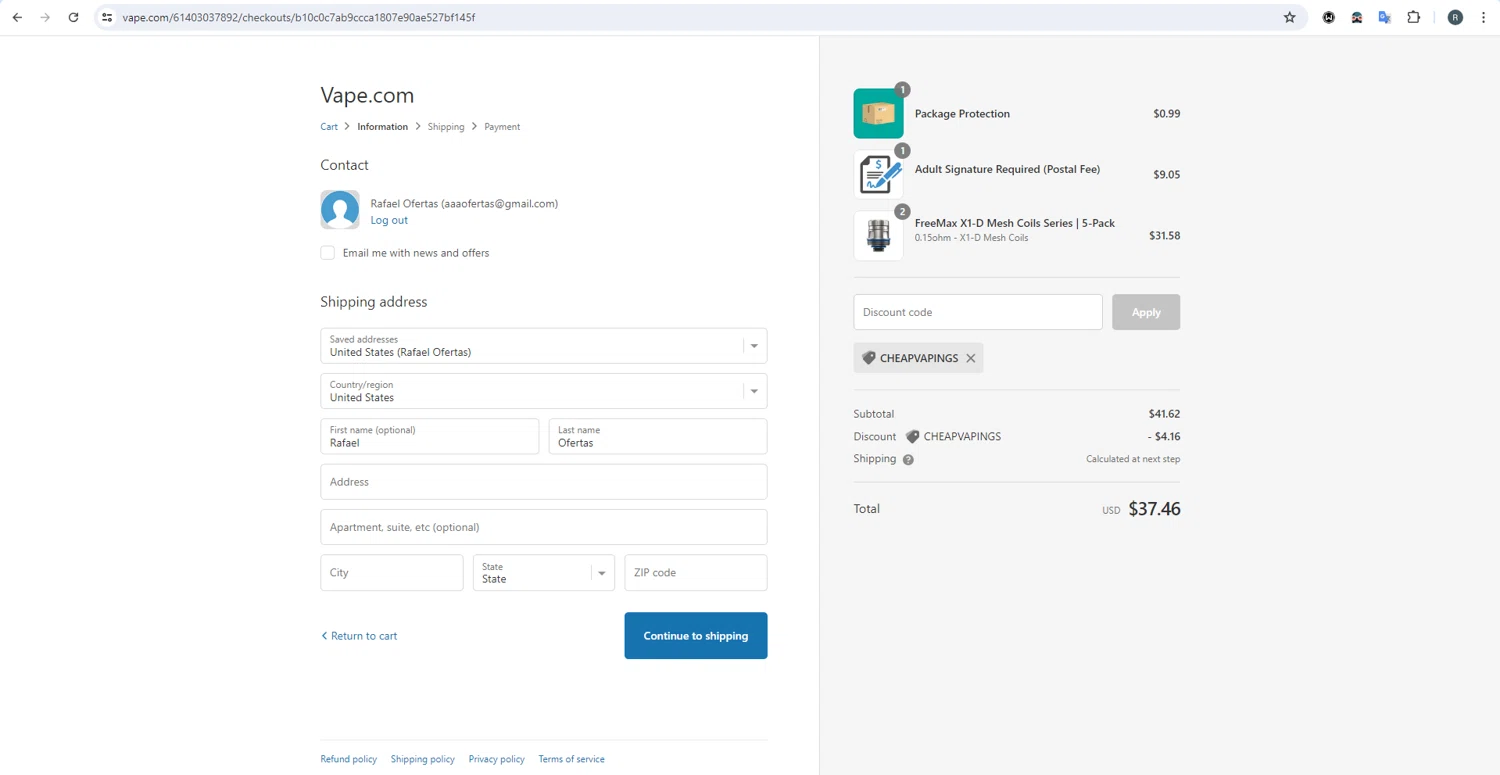Viewport: 1500px width, 775px height.
Task: Open the Terms of service link
Action: coord(571,759)
